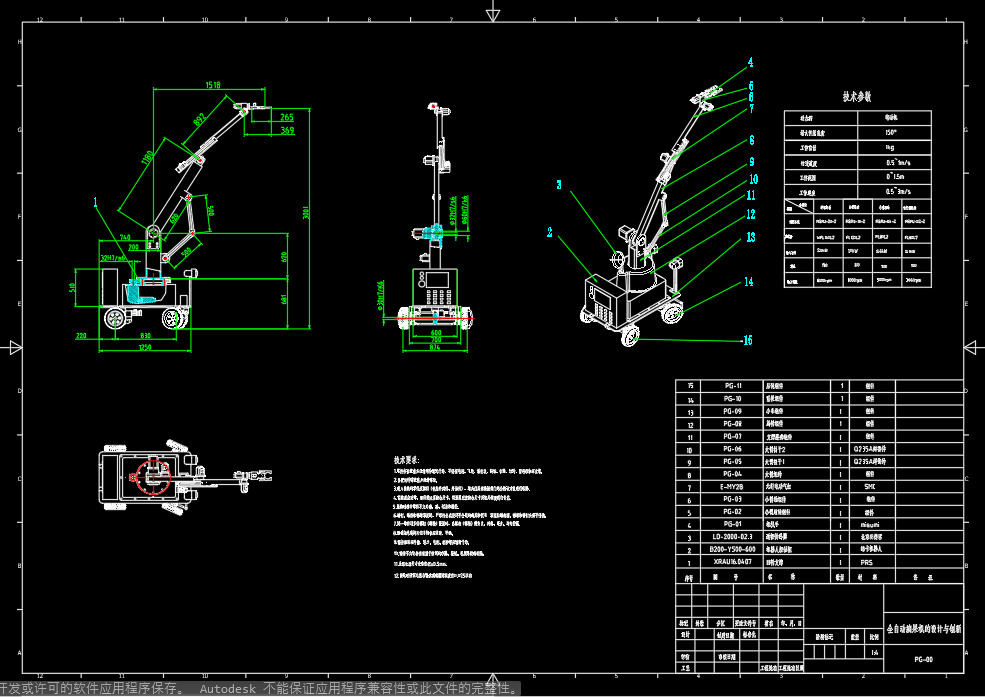Select the PG-03 cell in parts list
This screenshot has height=697, width=985.
(732, 499)
